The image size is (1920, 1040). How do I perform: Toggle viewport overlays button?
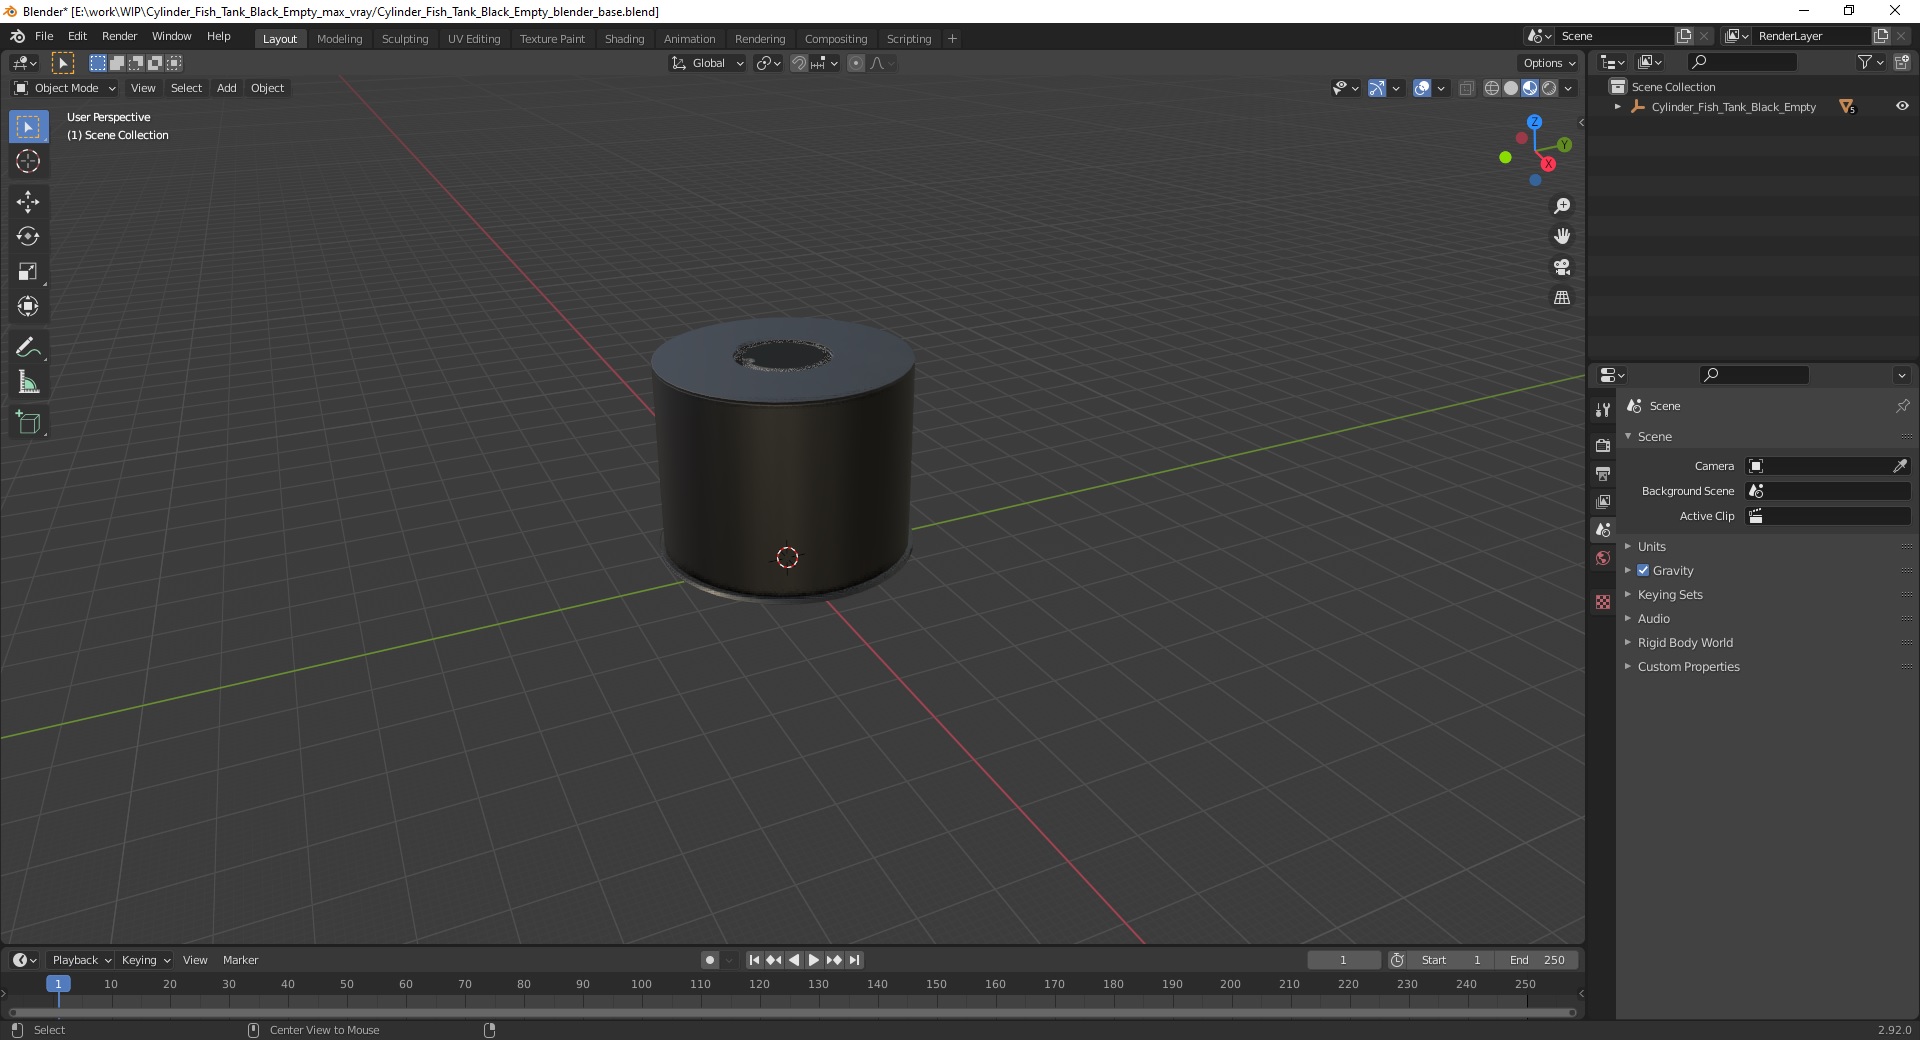[x=1422, y=88]
